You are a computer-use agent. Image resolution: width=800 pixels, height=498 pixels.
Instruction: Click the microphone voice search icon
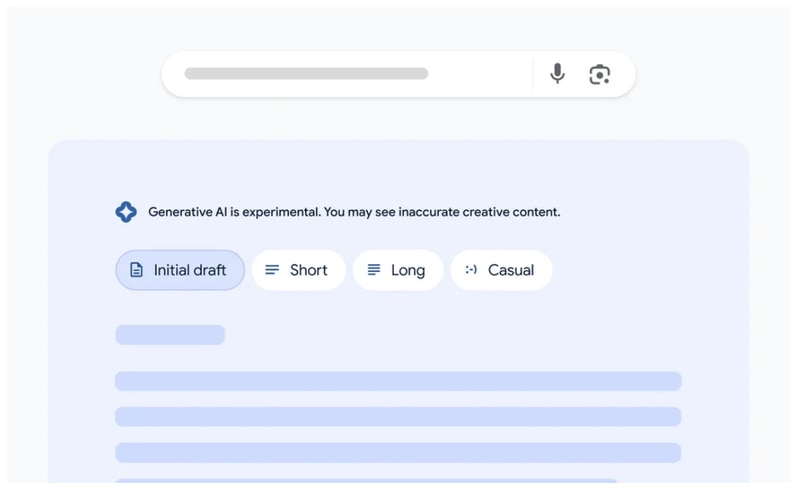click(558, 74)
